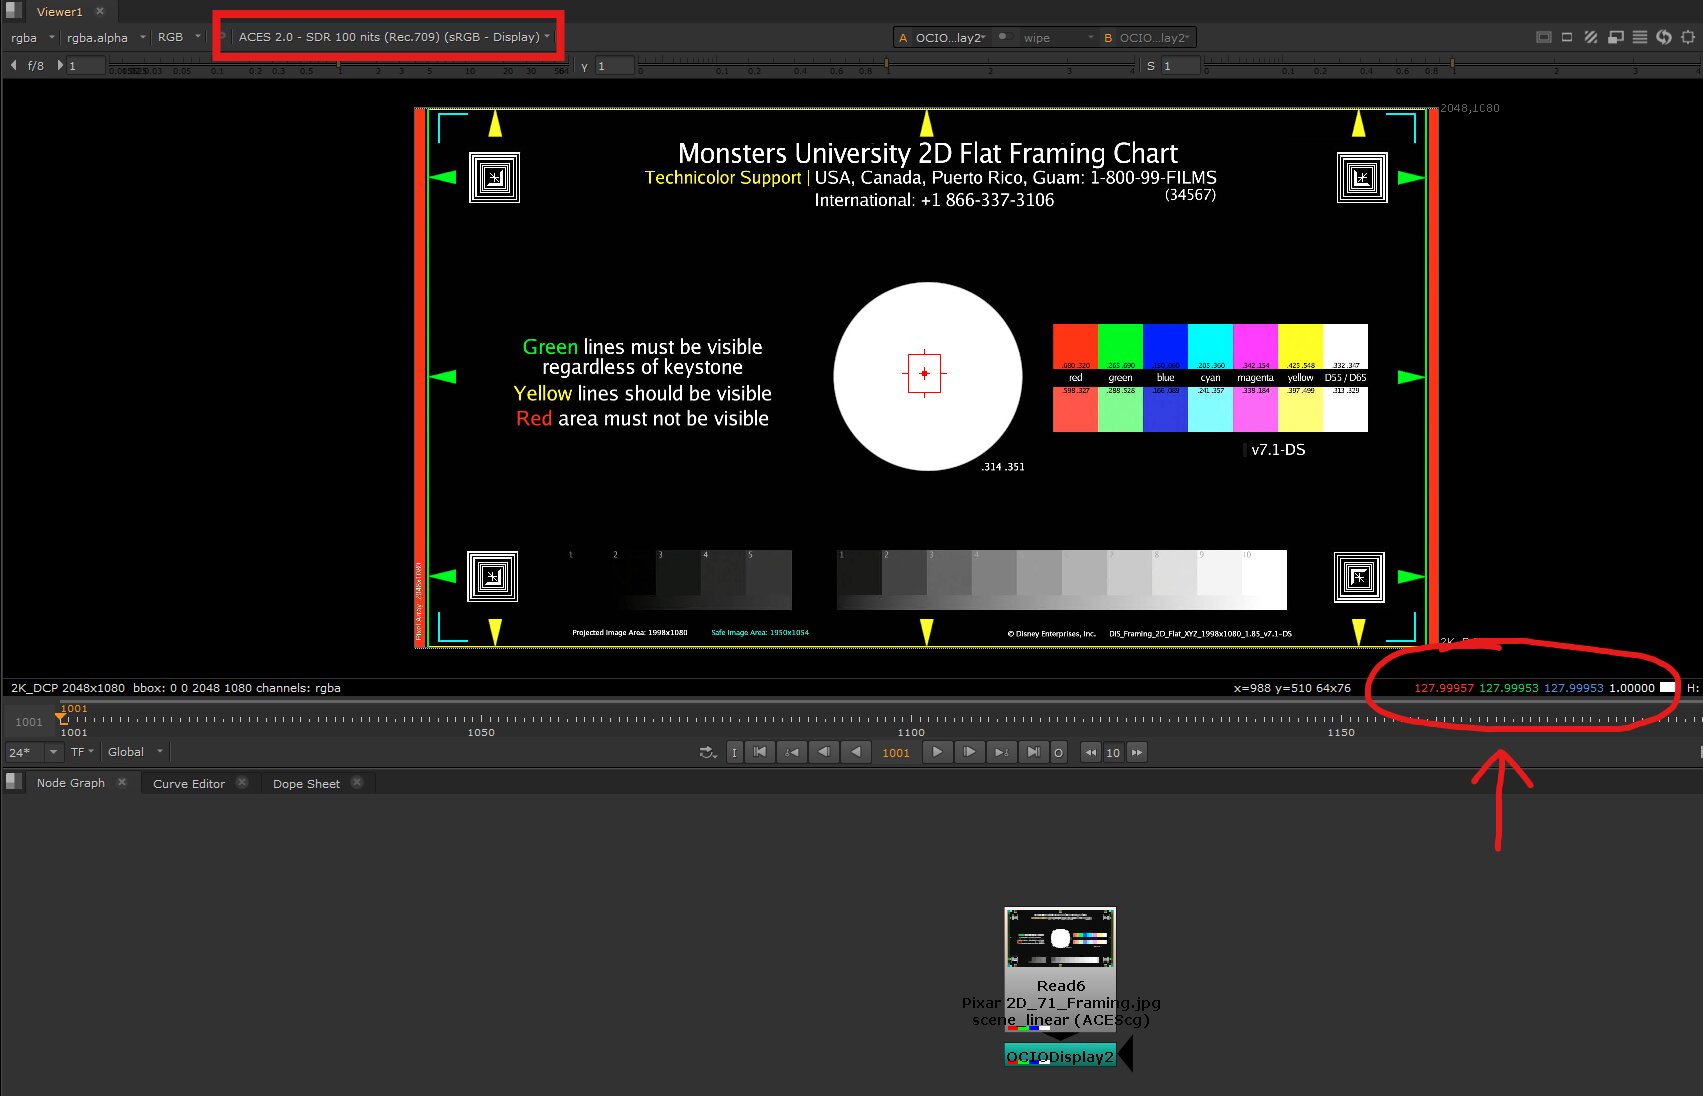Go to the next keyframe
1703x1096 pixels.
point(1001,752)
